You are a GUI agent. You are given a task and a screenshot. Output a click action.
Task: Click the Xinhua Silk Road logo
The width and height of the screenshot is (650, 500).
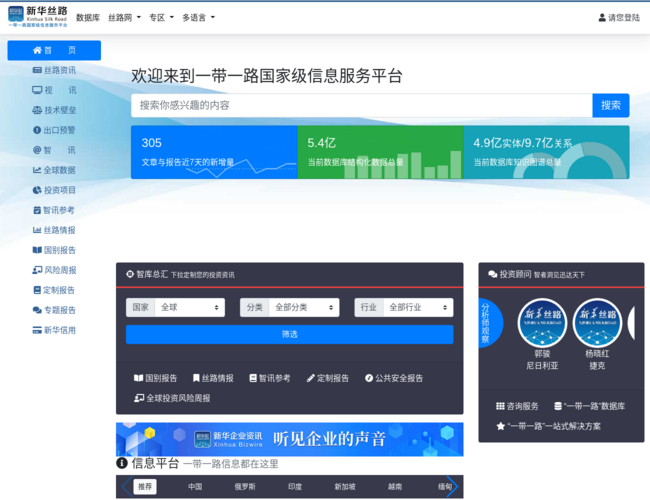pos(38,17)
